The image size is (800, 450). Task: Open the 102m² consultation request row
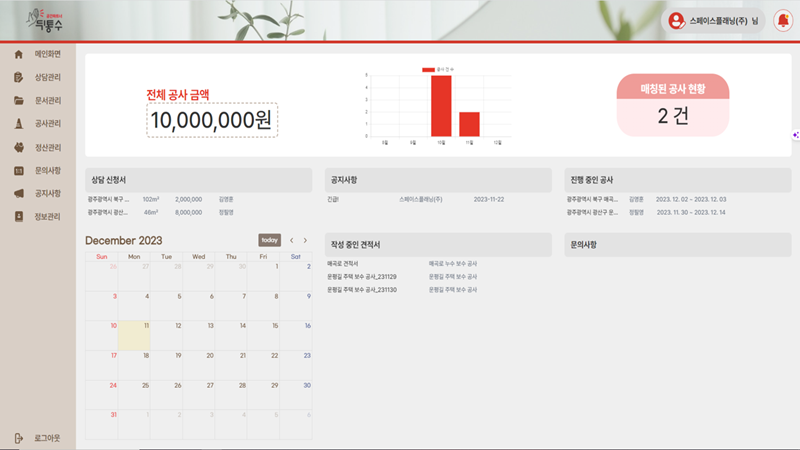(x=198, y=199)
